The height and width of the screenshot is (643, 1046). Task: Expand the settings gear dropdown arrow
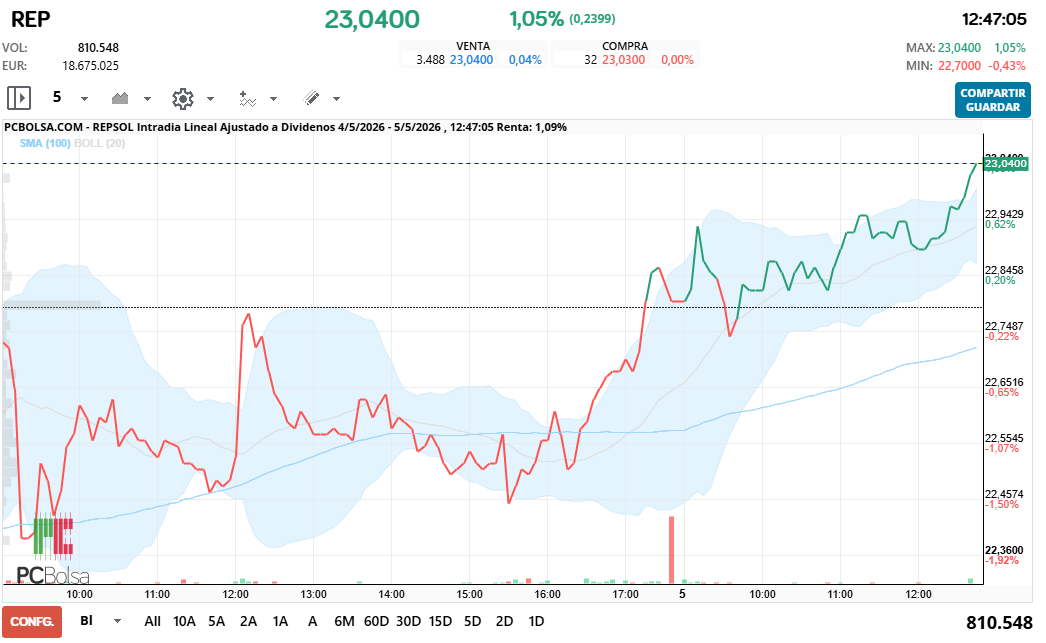pyautogui.click(x=210, y=99)
